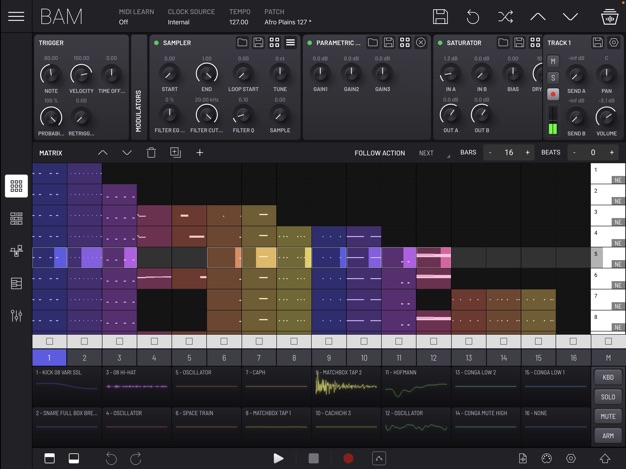626x469 pixels.
Task: Start playback with the play button
Action: tap(278, 458)
